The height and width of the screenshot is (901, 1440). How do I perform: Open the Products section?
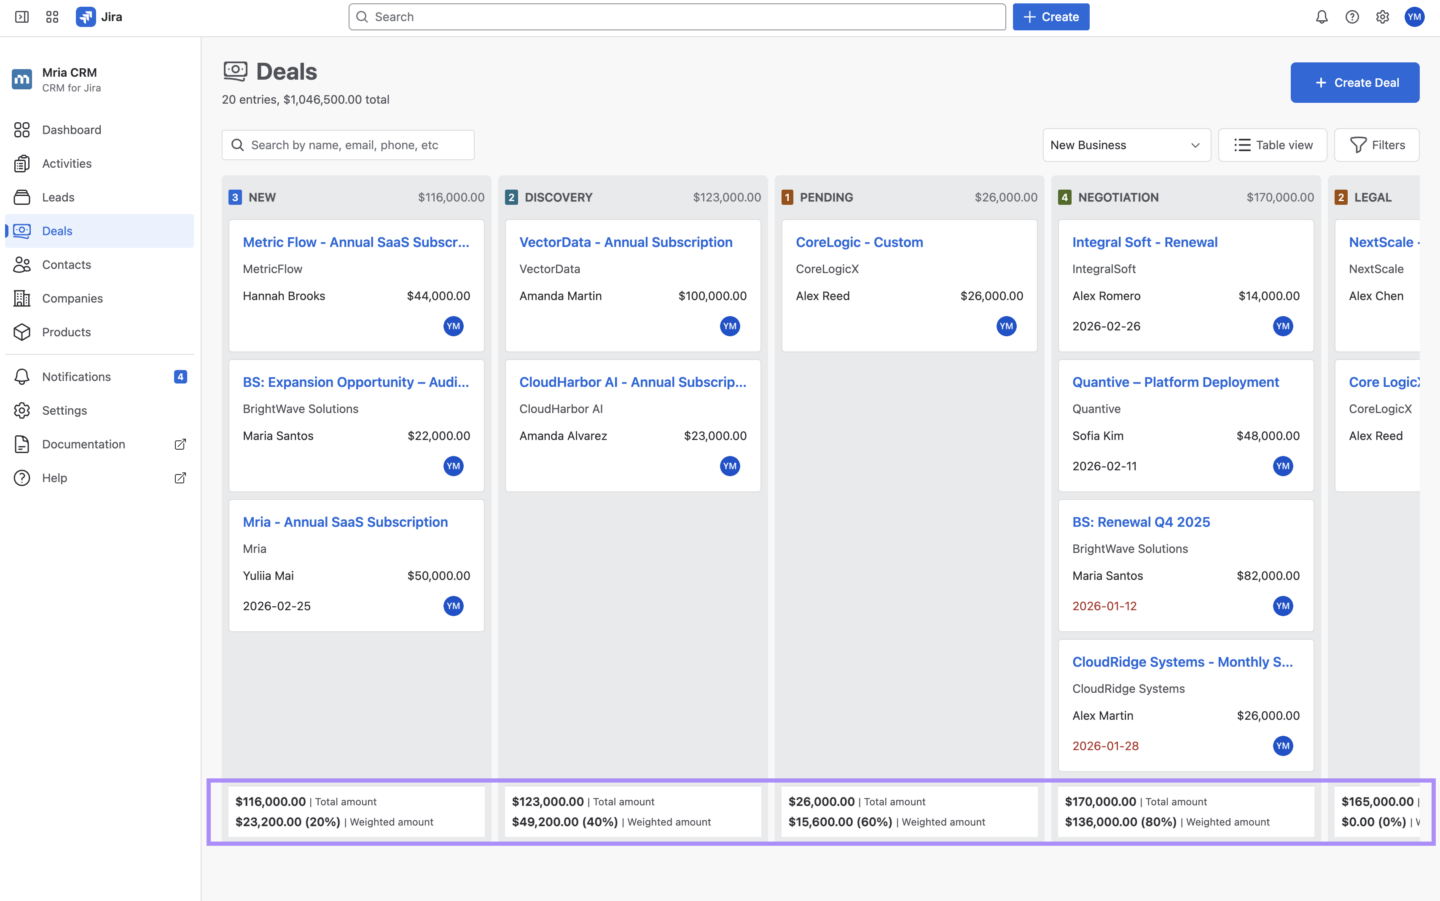(x=66, y=332)
